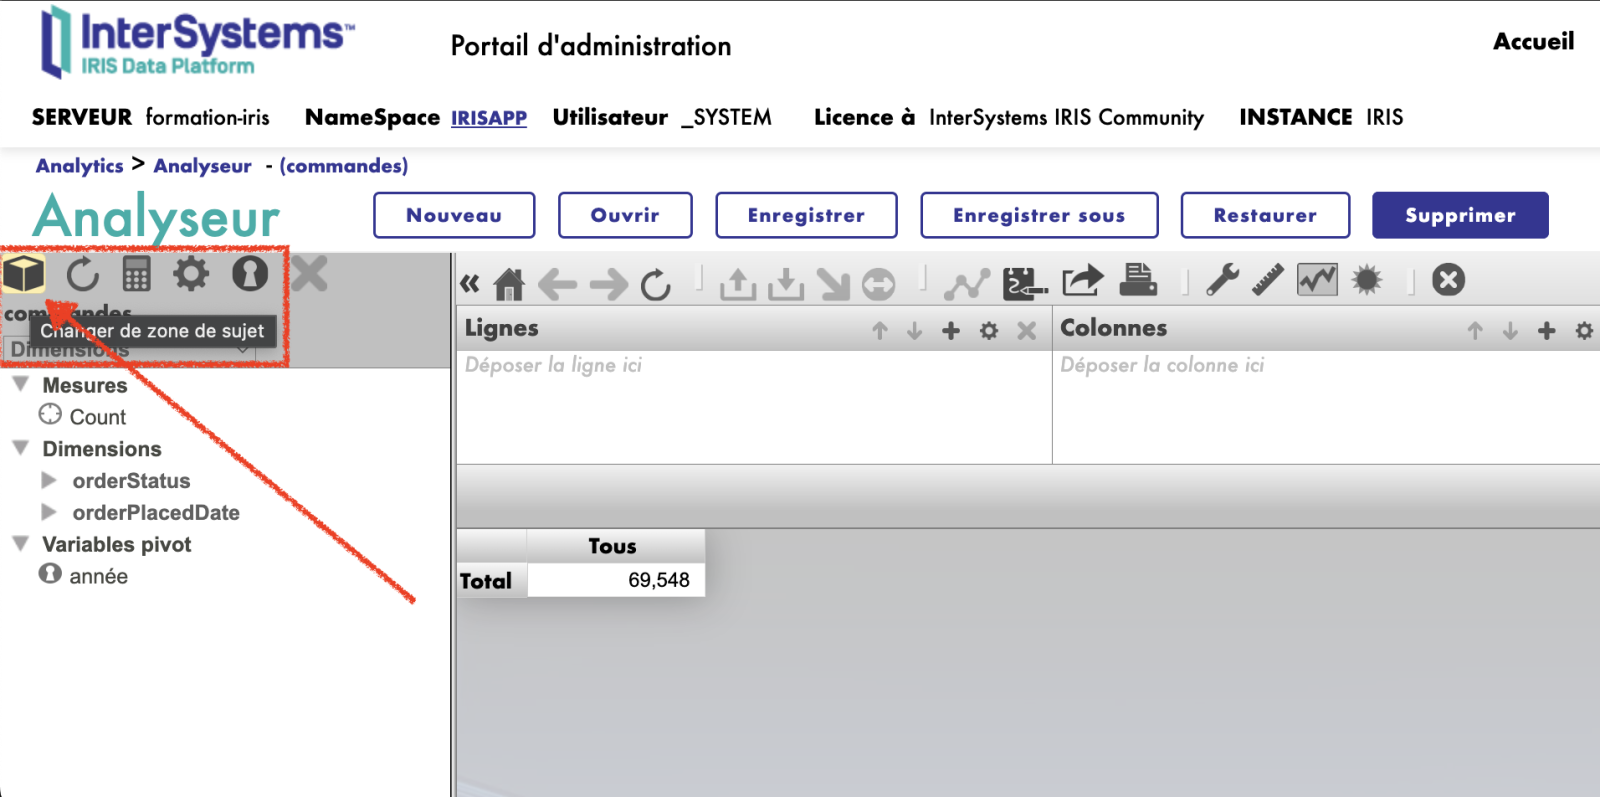This screenshot has width=1600, height=797.
Task: Click the cube icon to change subject area
Action: (24, 273)
